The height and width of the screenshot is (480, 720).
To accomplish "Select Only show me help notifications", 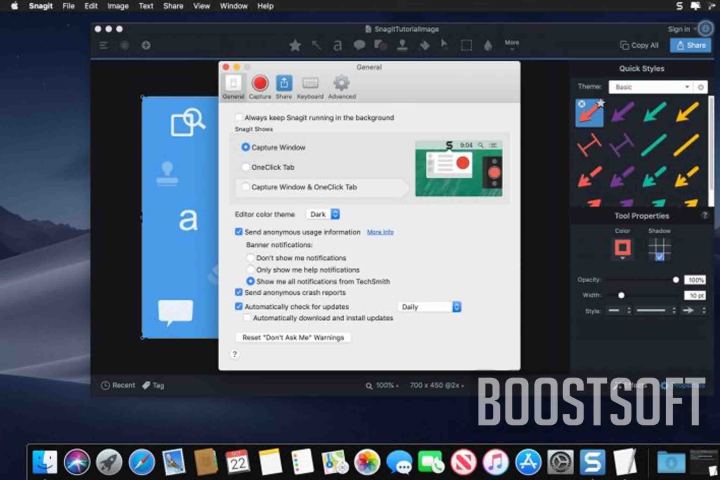I will coord(250,270).
